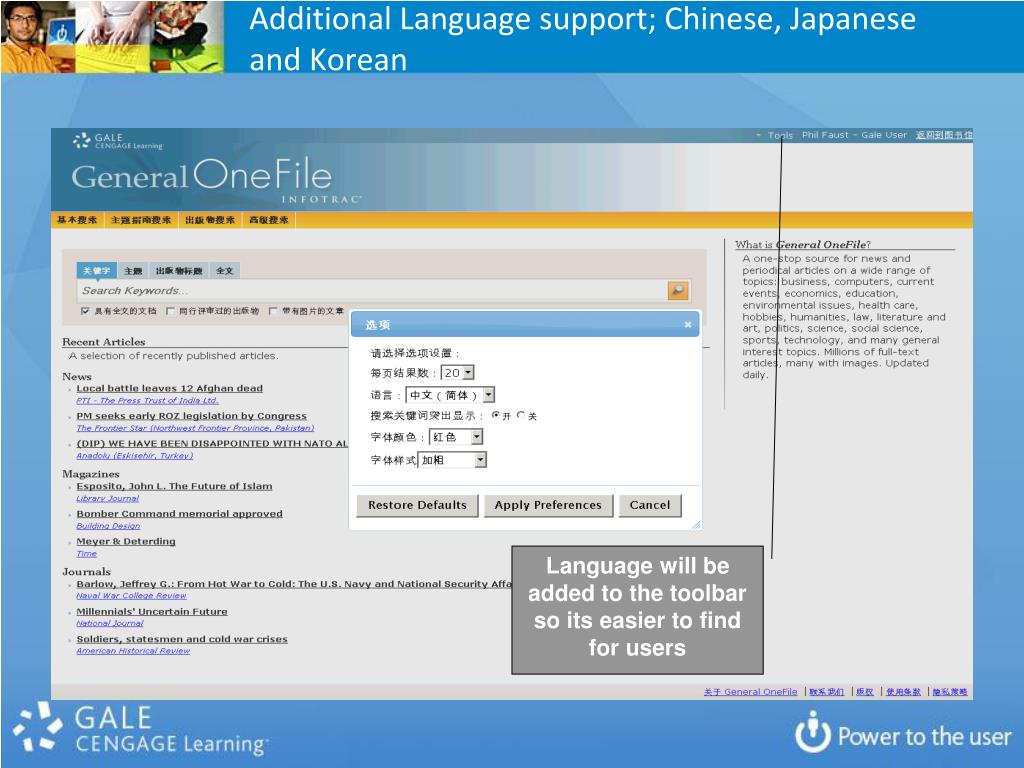Click the Phil Faust - Gale User text
The width and height of the screenshot is (1024, 768).
(854, 135)
